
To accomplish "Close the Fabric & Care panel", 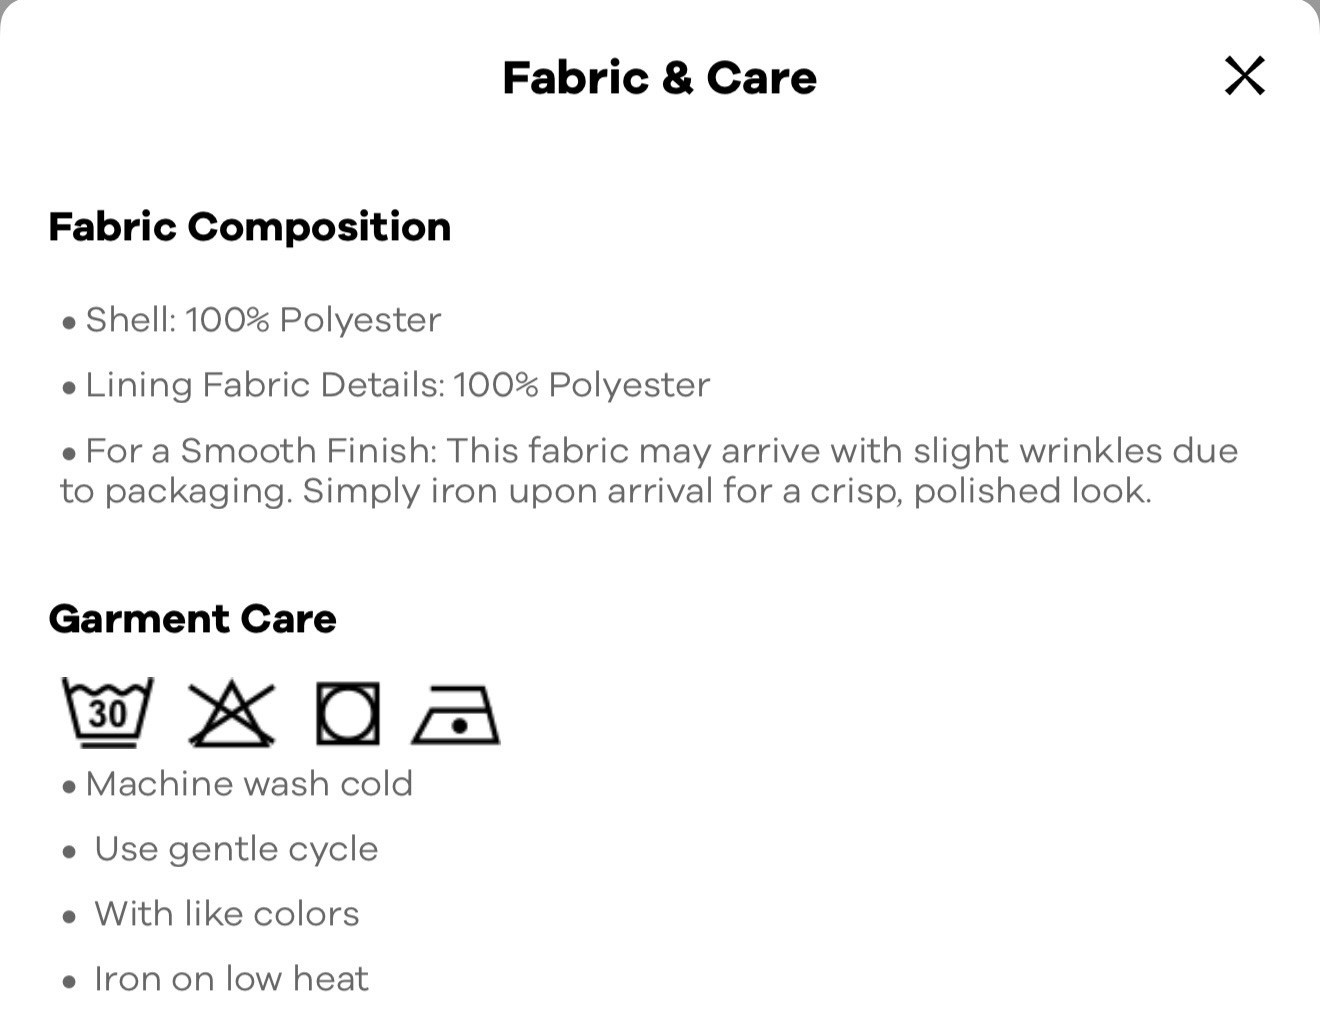I will [x=1245, y=76].
